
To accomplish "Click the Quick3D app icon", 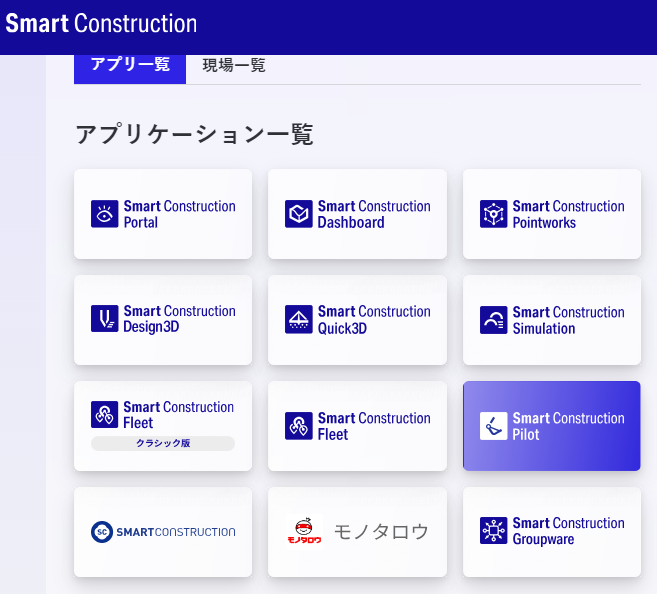I will [299, 319].
